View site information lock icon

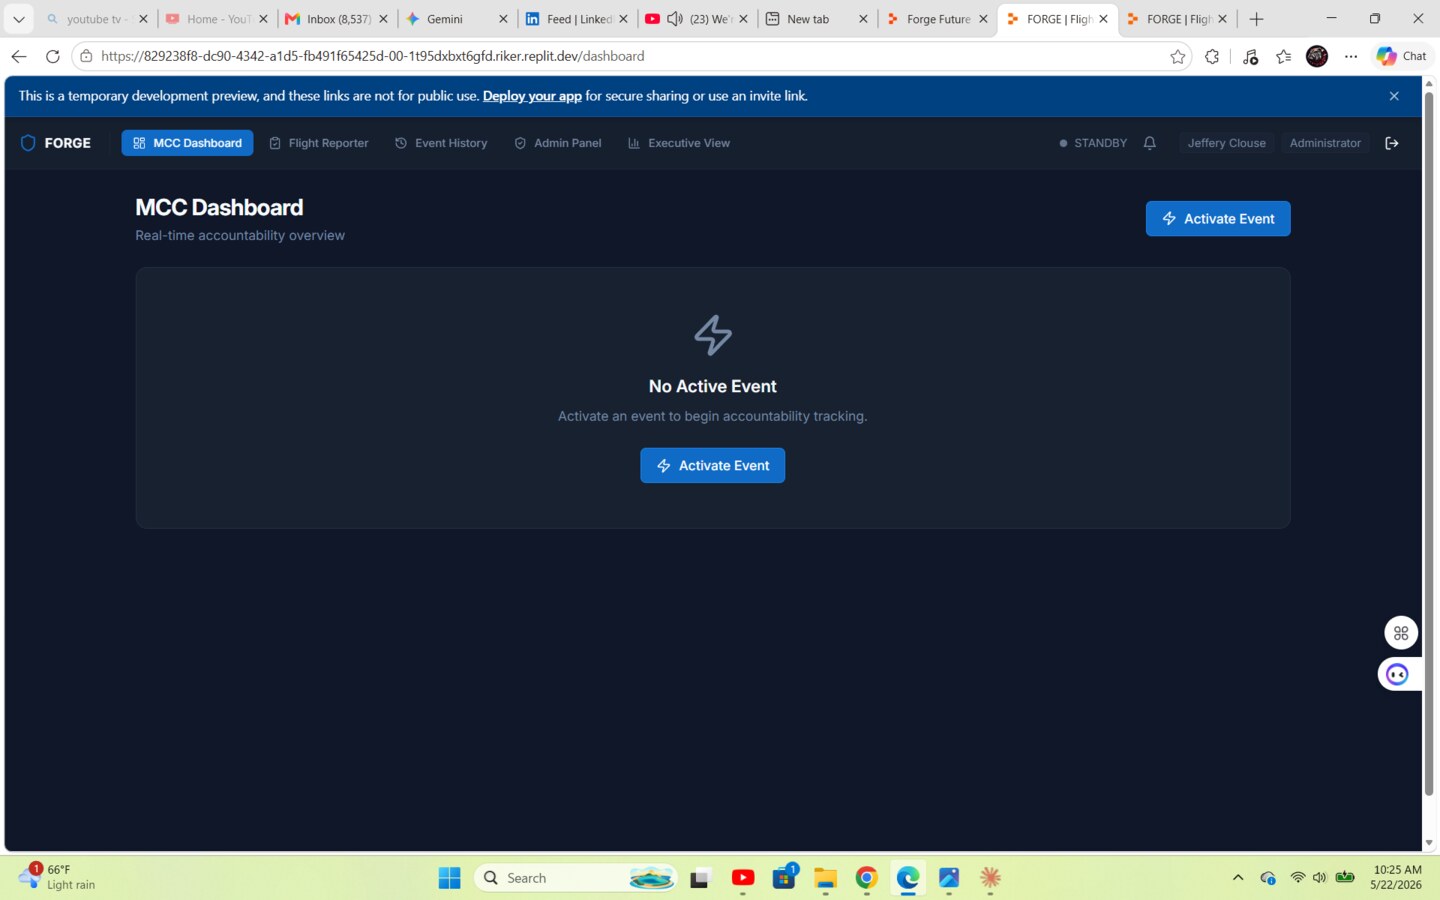(x=86, y=56)
